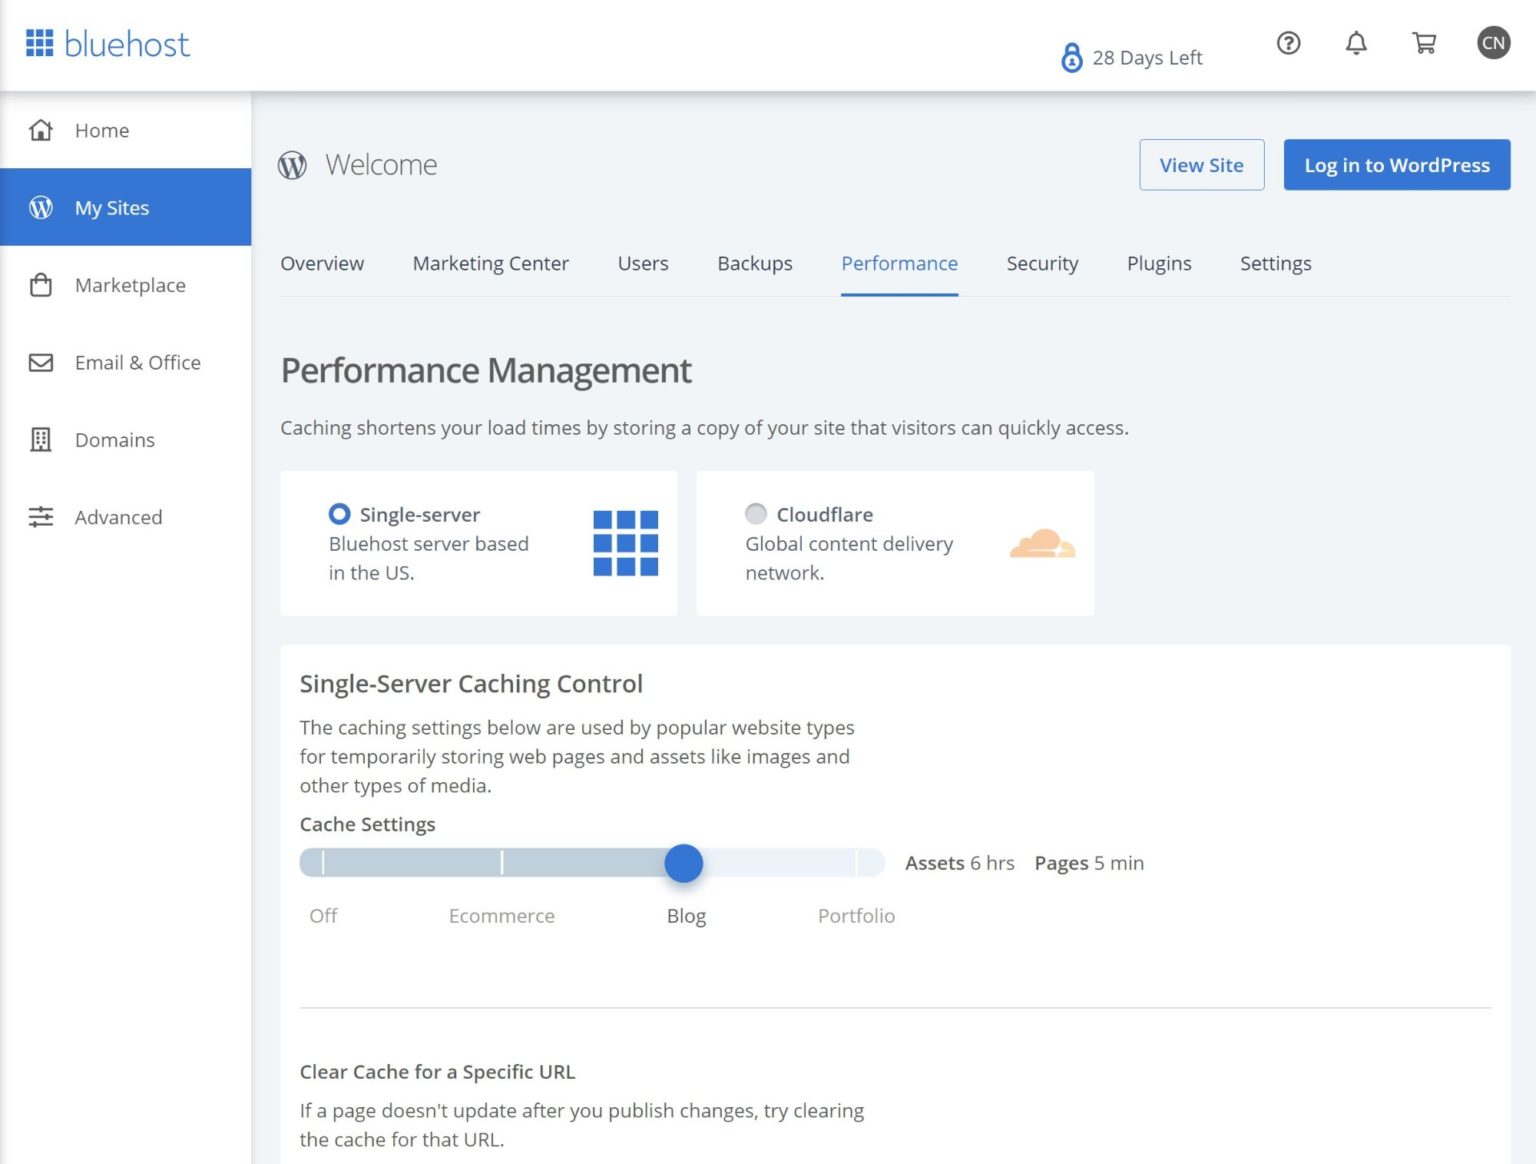The width and height of the screenshot is (1536, 1164).
Task: Log in to WordPress
Action: [1396, 165]
